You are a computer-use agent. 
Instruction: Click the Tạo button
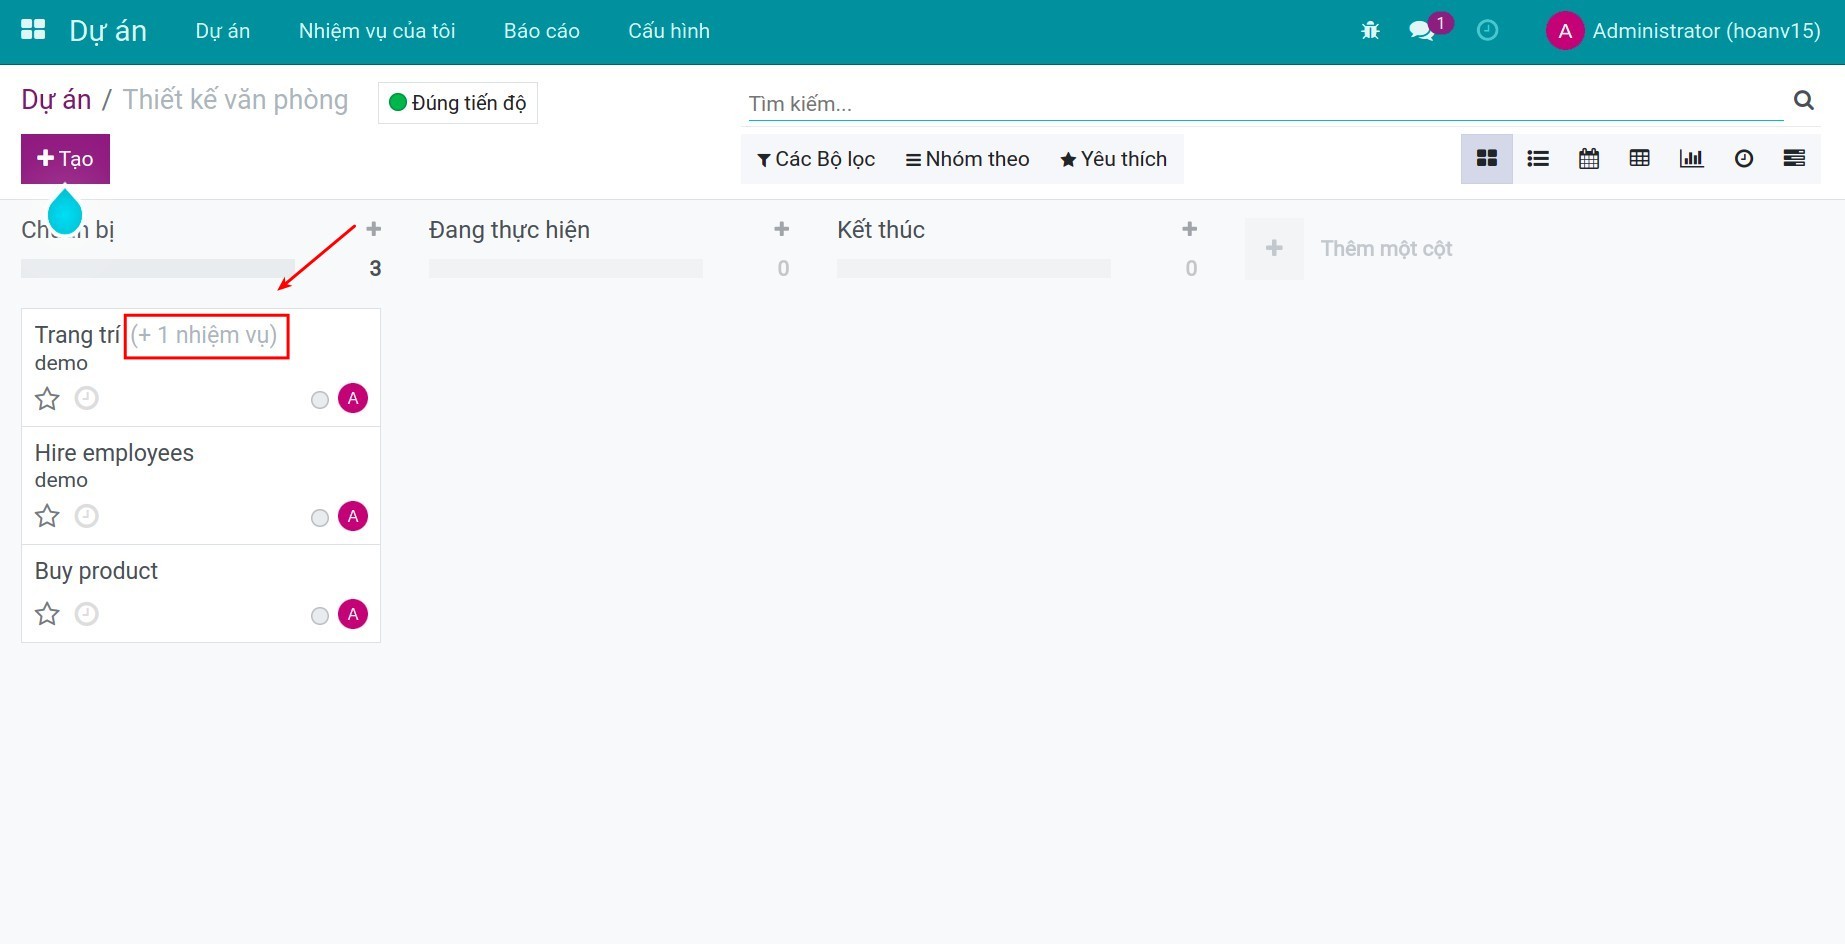(64, 158)
